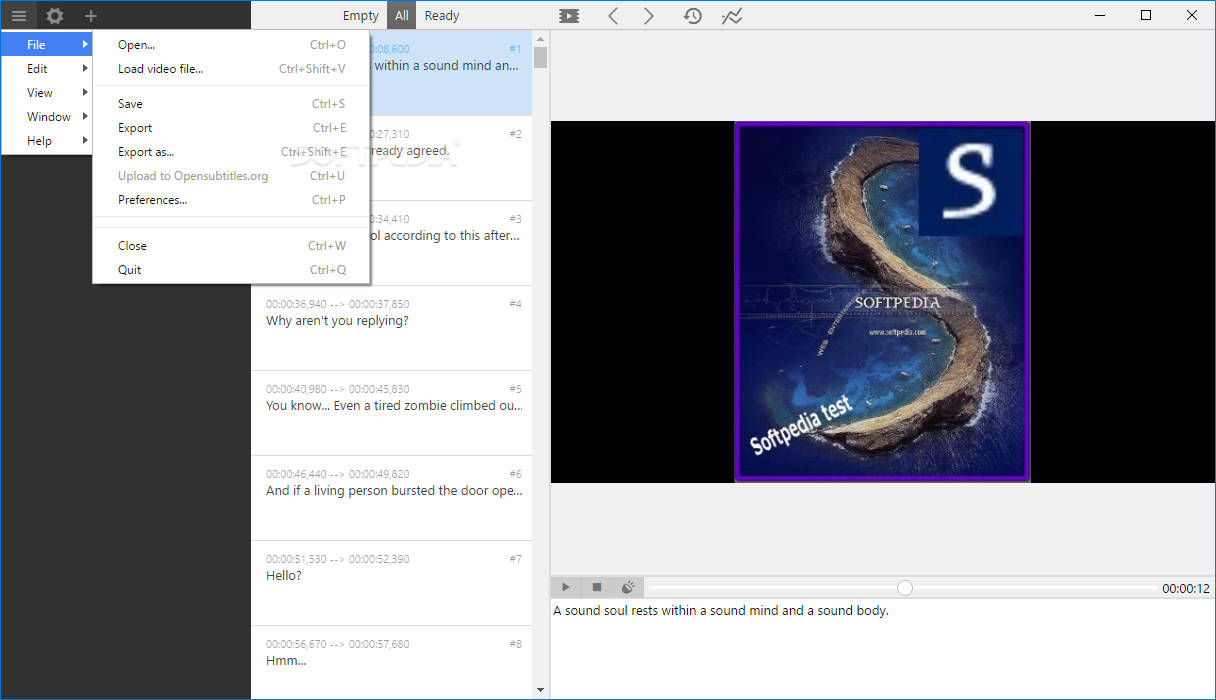Select subtitle #6 "And if a living person"
The height and width of the screenshot is (700, 1216).
point(392,498)
